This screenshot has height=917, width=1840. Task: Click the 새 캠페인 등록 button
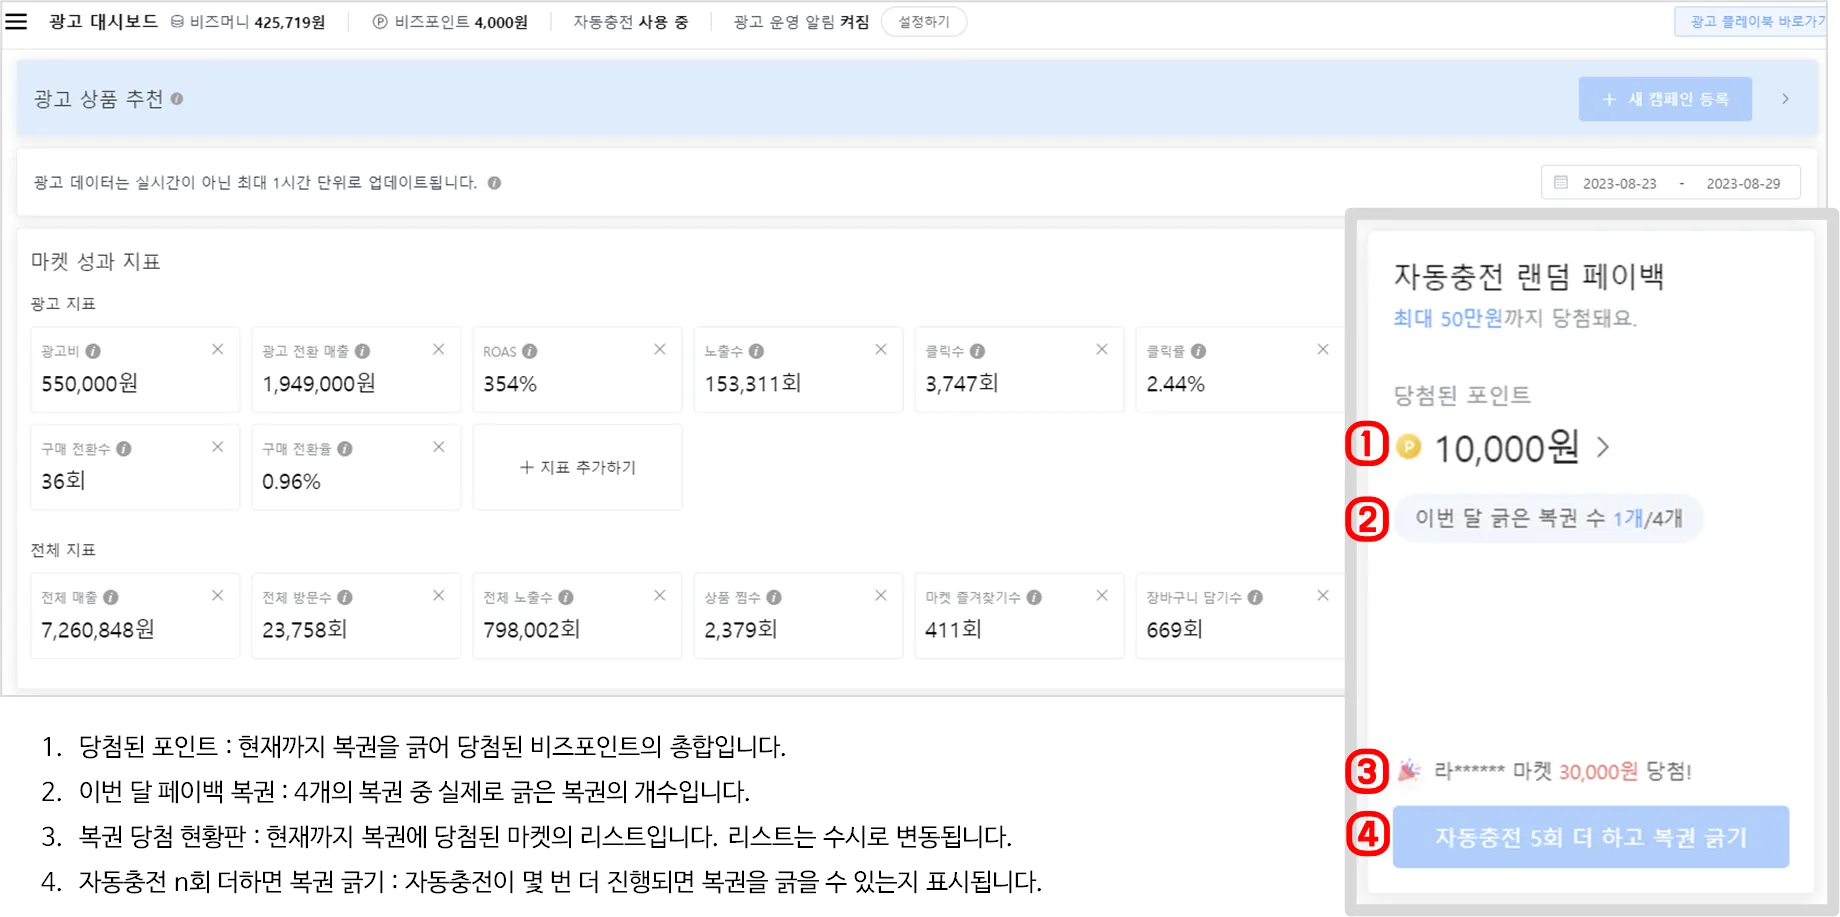(1665, 99)
